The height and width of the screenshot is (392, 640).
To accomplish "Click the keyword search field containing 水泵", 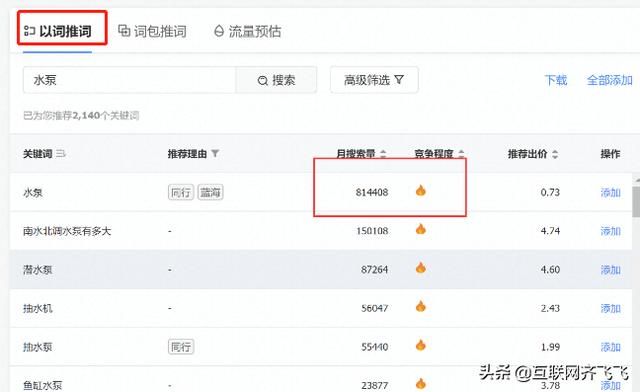I will tap(129, 80).
